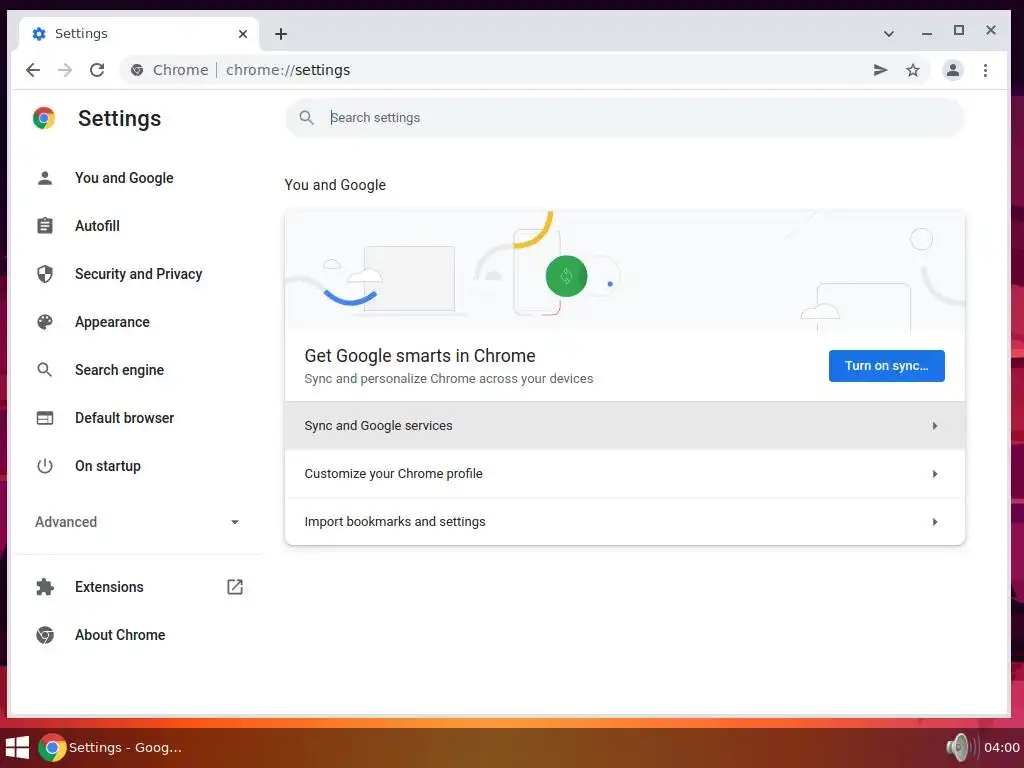The image size is (1024, 768).
Task: Click the Chrome icon beside About Chrome
Action: pyautogui.click(x=44, y=635)
